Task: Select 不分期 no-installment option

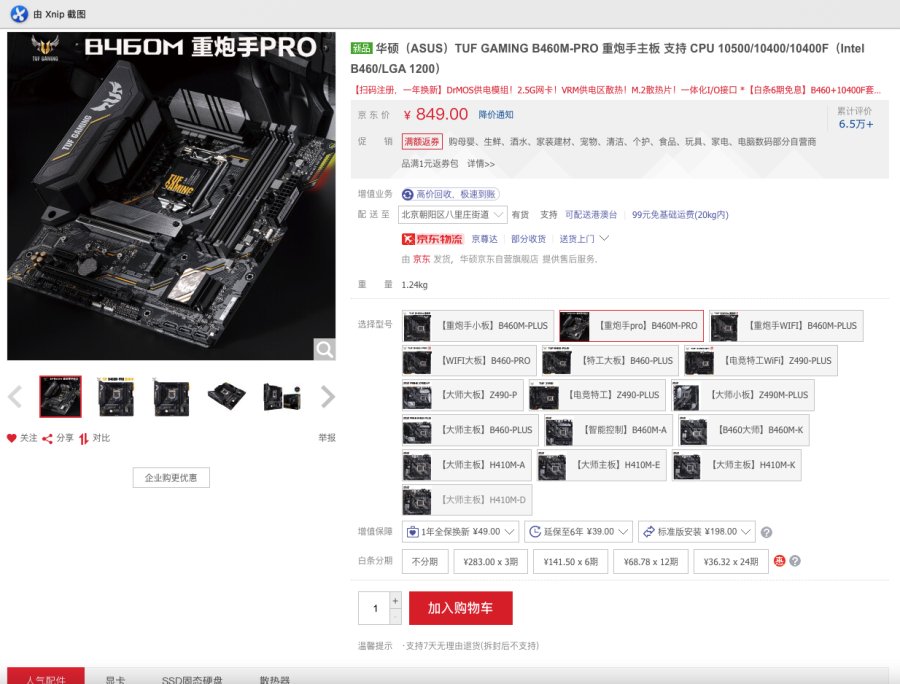Action: (425, 562)
